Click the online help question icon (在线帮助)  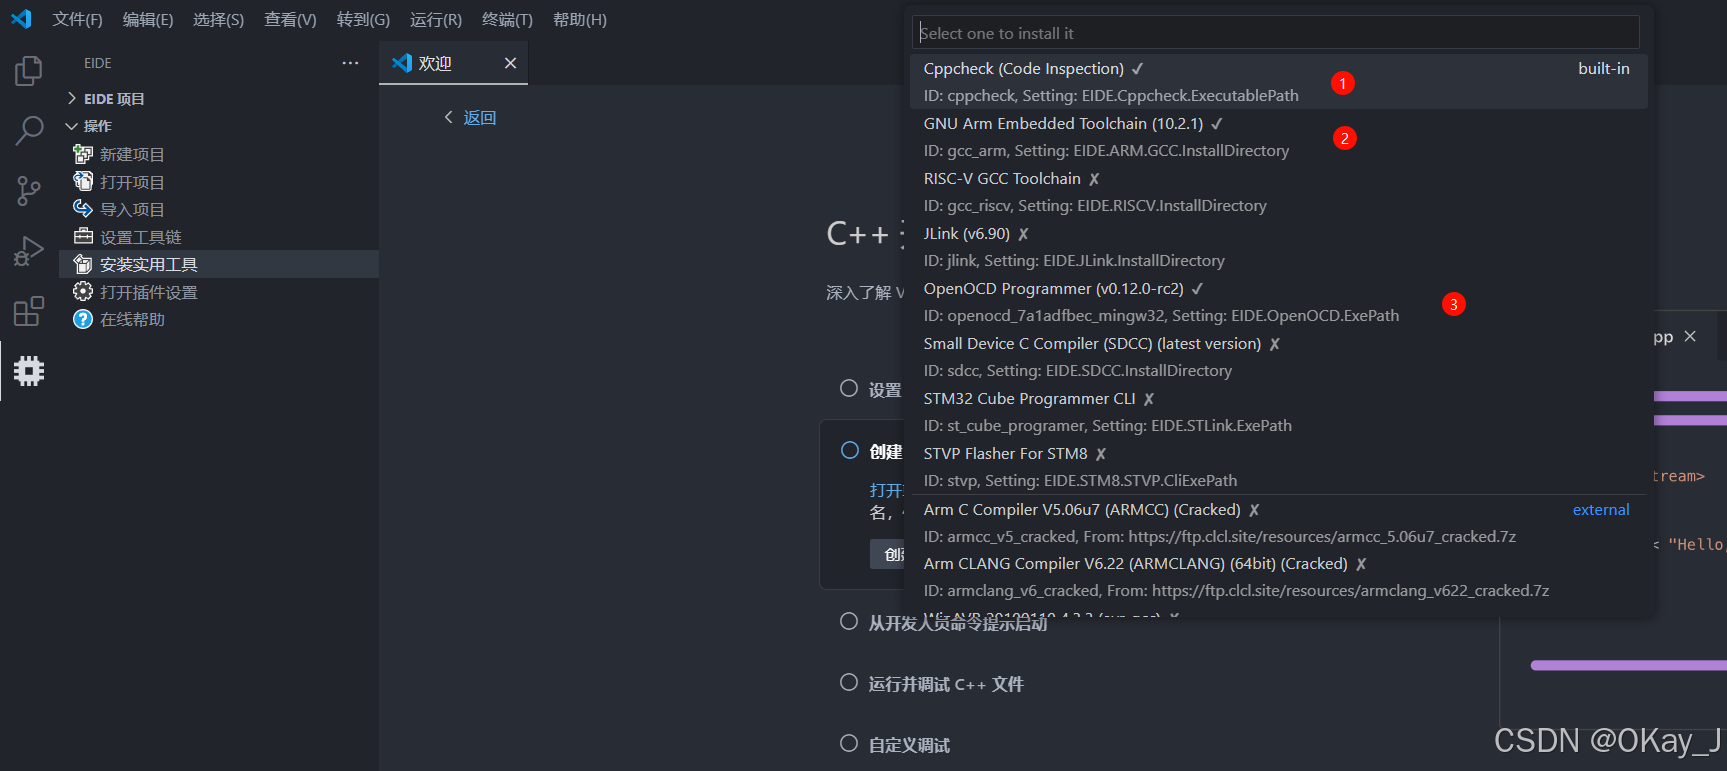point(83,319)
